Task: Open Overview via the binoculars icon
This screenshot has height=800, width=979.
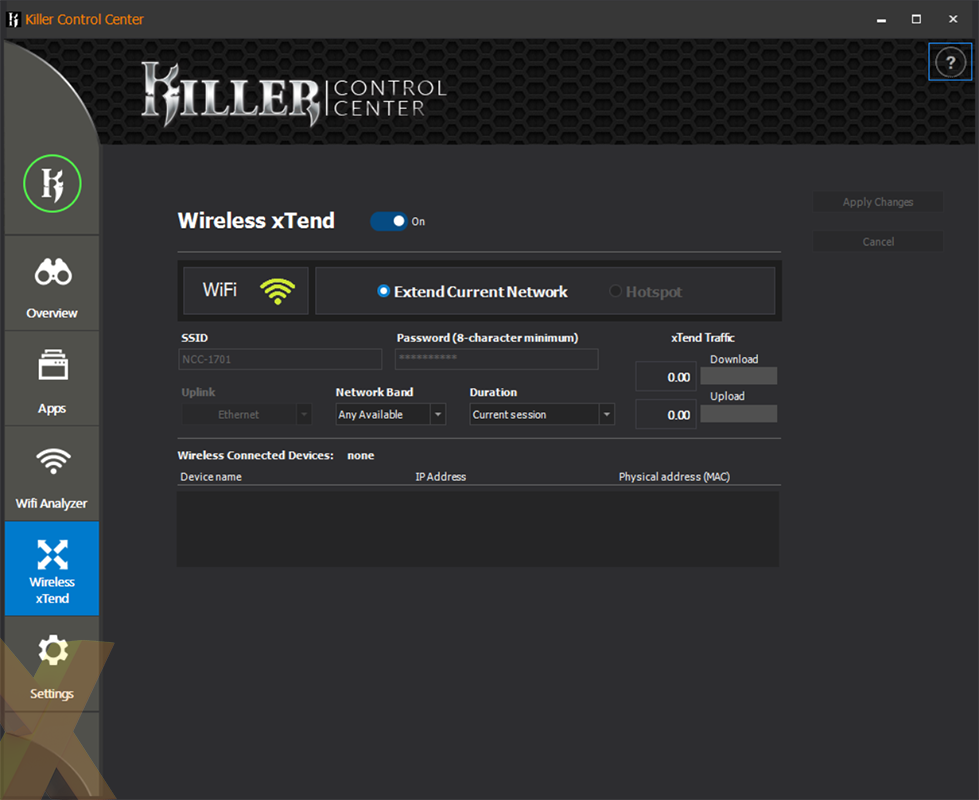Action: (52, 272)
